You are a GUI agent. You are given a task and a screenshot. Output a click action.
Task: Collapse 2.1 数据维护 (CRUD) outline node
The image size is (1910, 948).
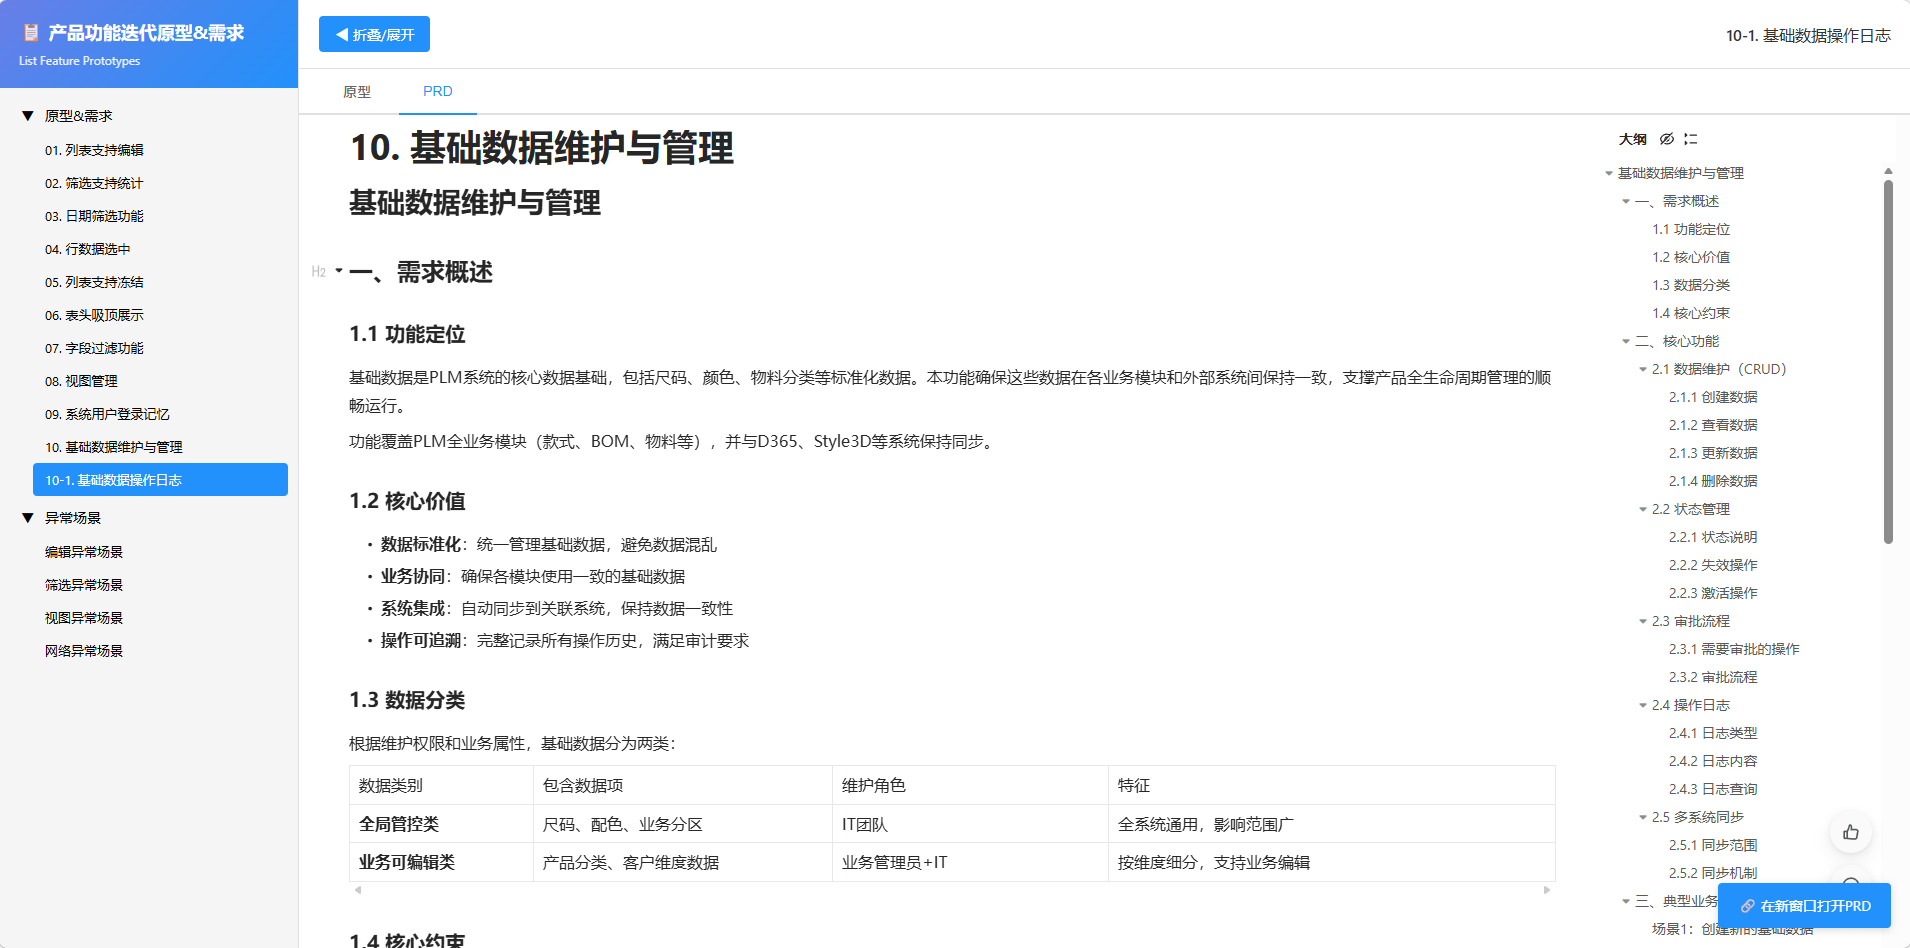[x=1642, y=370]
